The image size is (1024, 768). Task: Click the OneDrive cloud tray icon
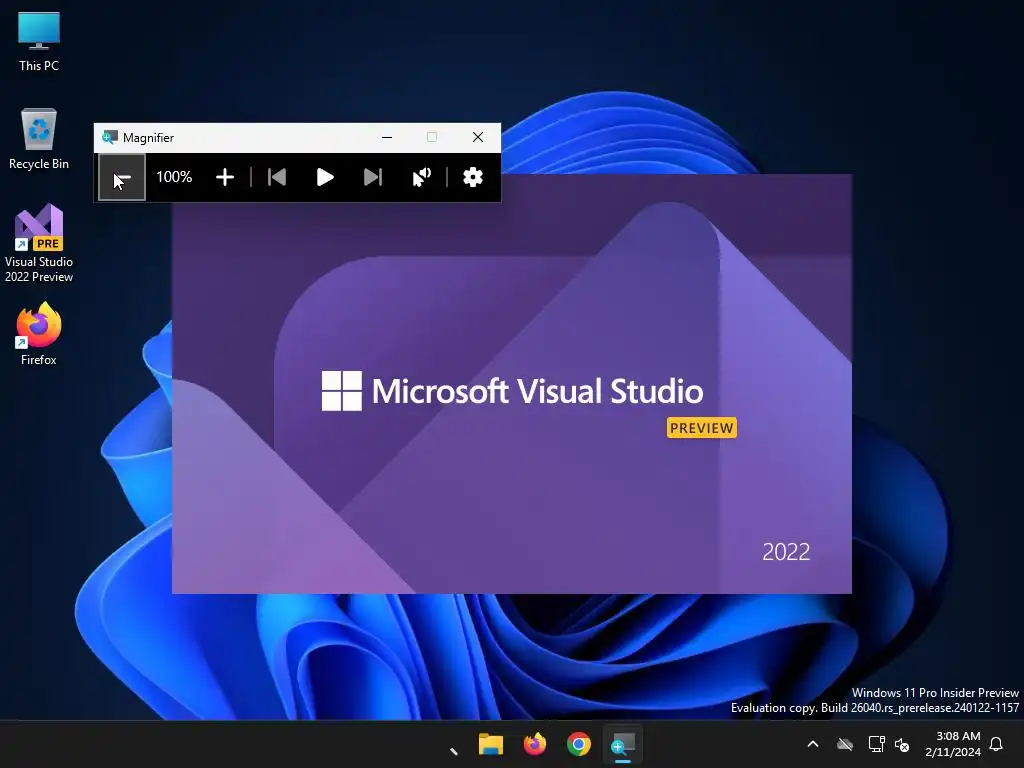845,744
